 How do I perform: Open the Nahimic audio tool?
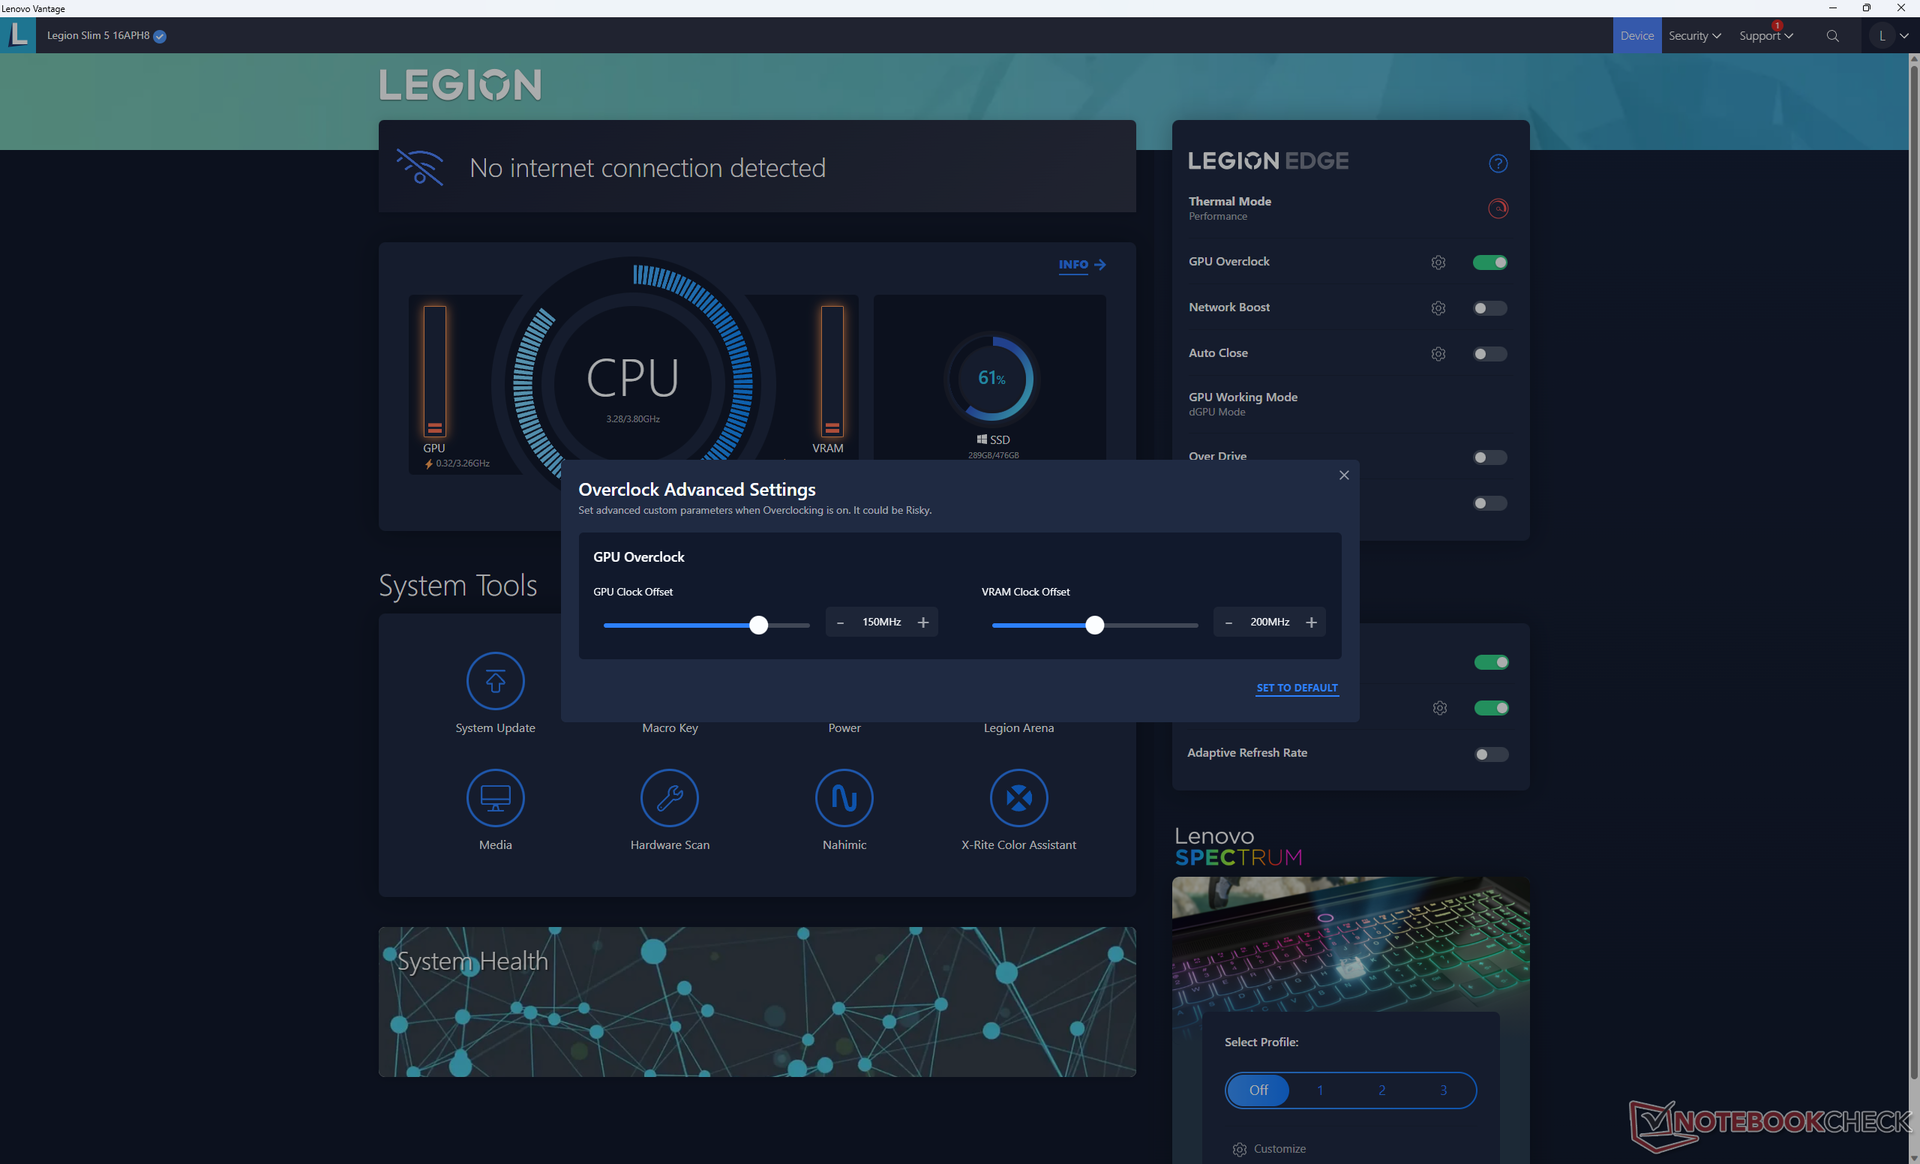(844, 798)
